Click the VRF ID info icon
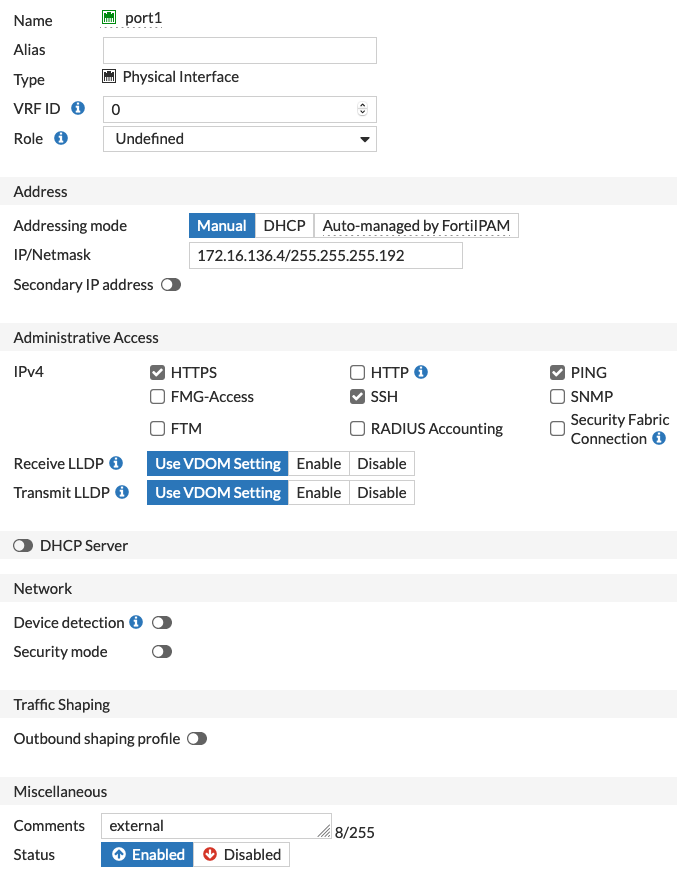Image resolution: width=677 pixels, height=872 pixels. click(78, 108)
